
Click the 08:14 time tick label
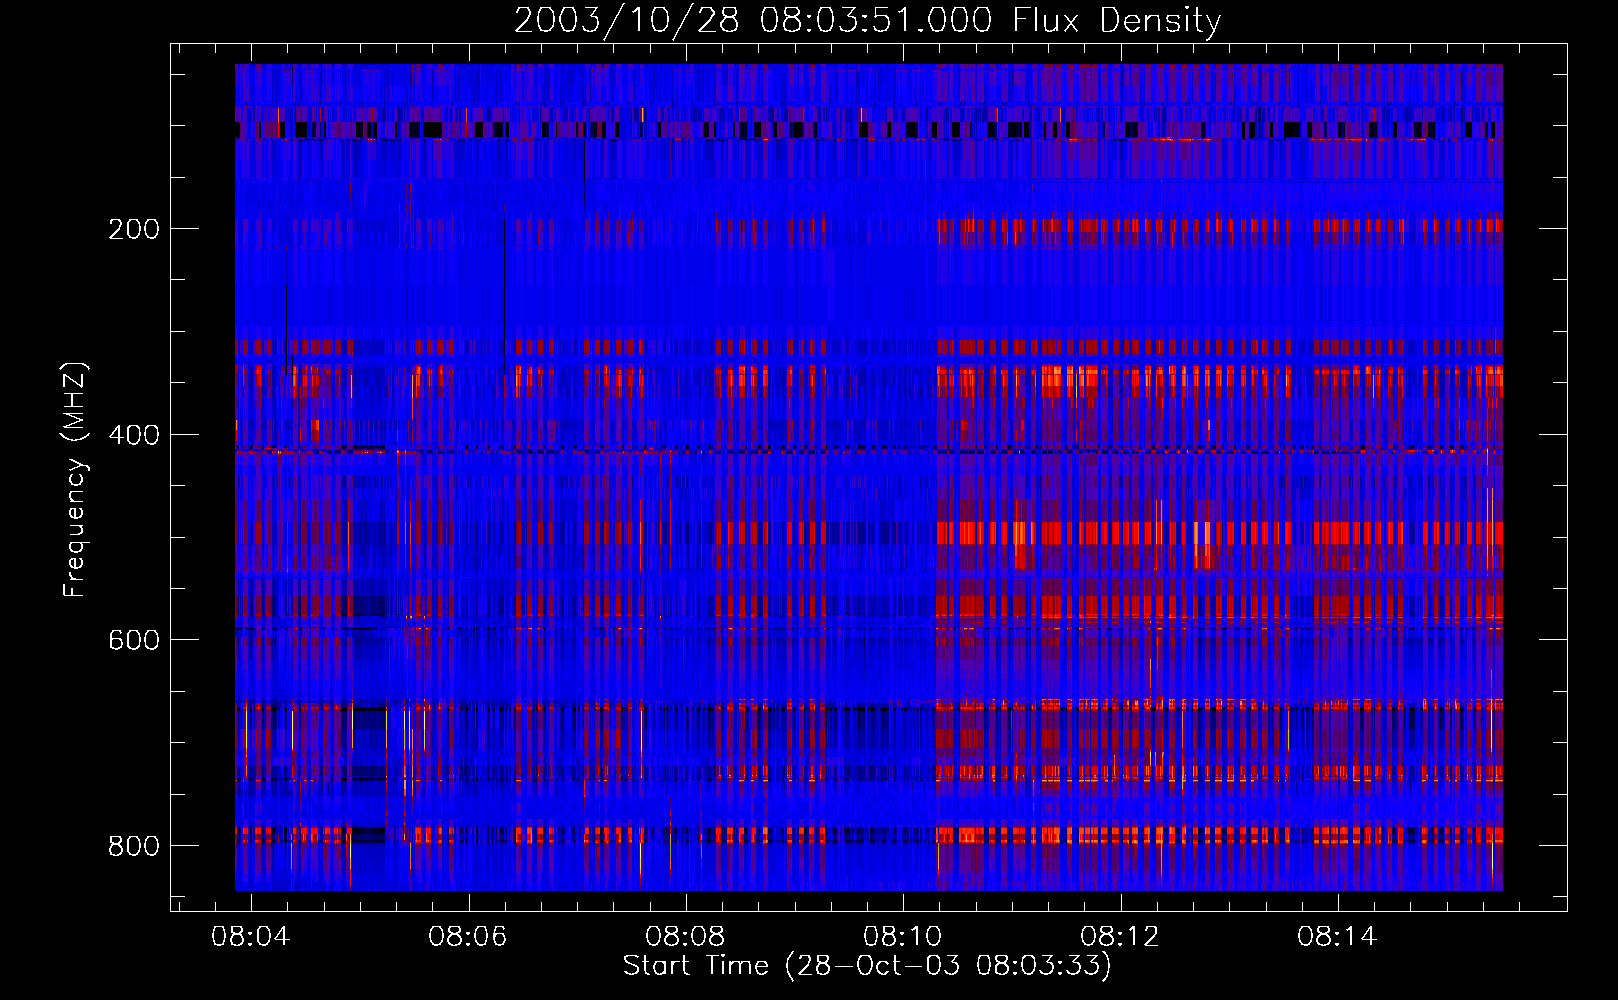[x=1337, y=937]
